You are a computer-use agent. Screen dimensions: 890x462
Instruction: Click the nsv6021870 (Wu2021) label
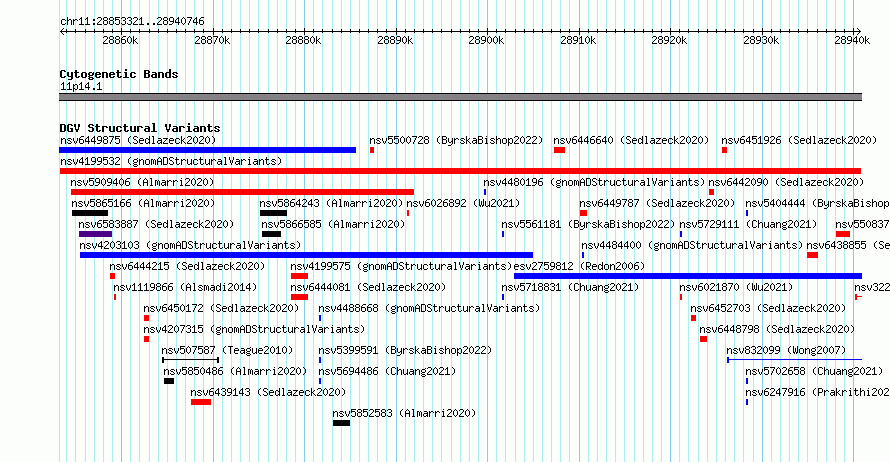[736, 287]
